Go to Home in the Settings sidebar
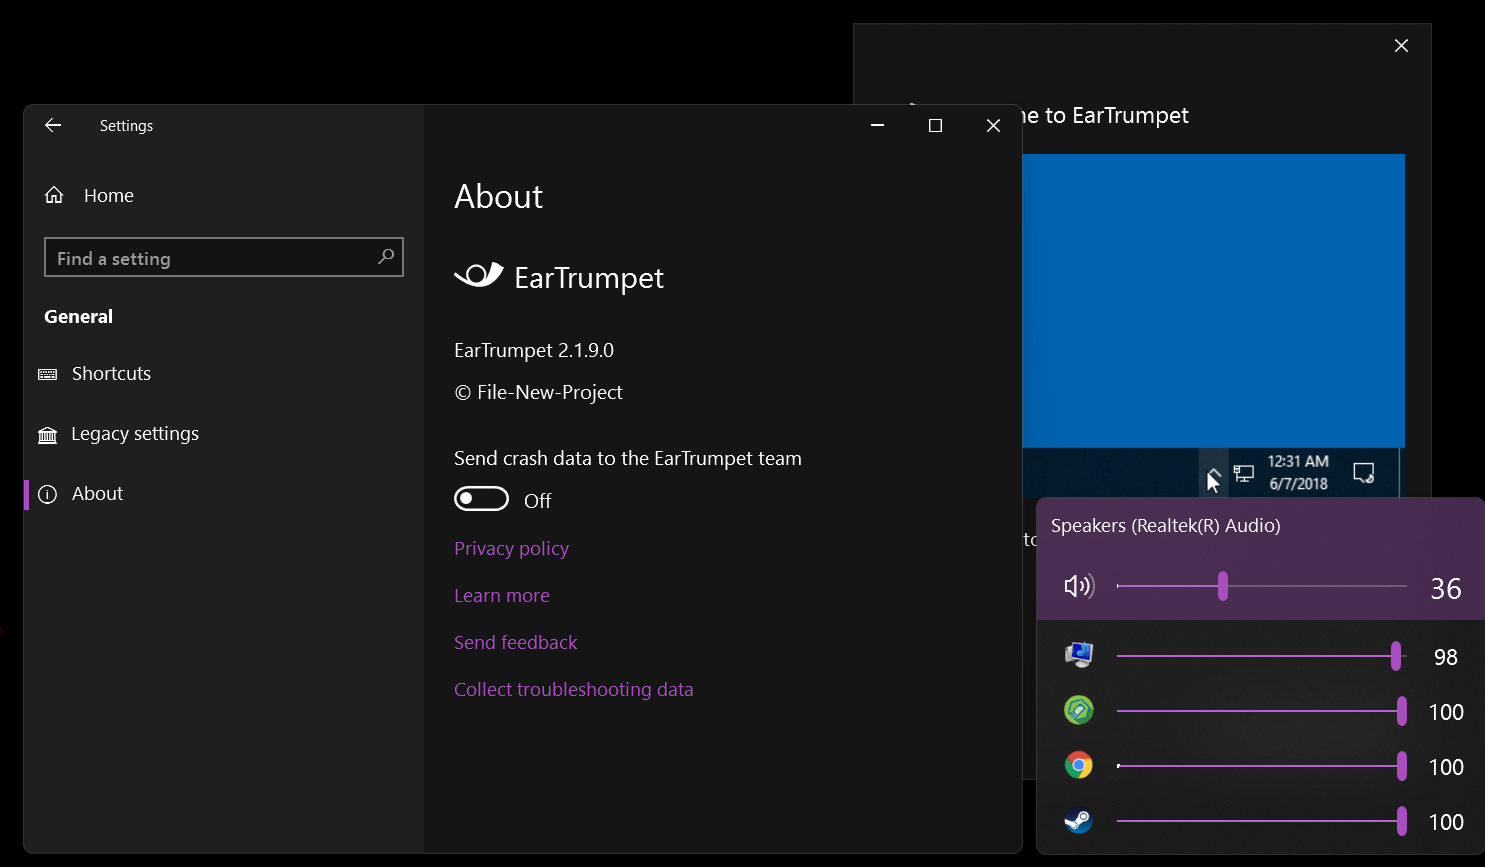 89,195
